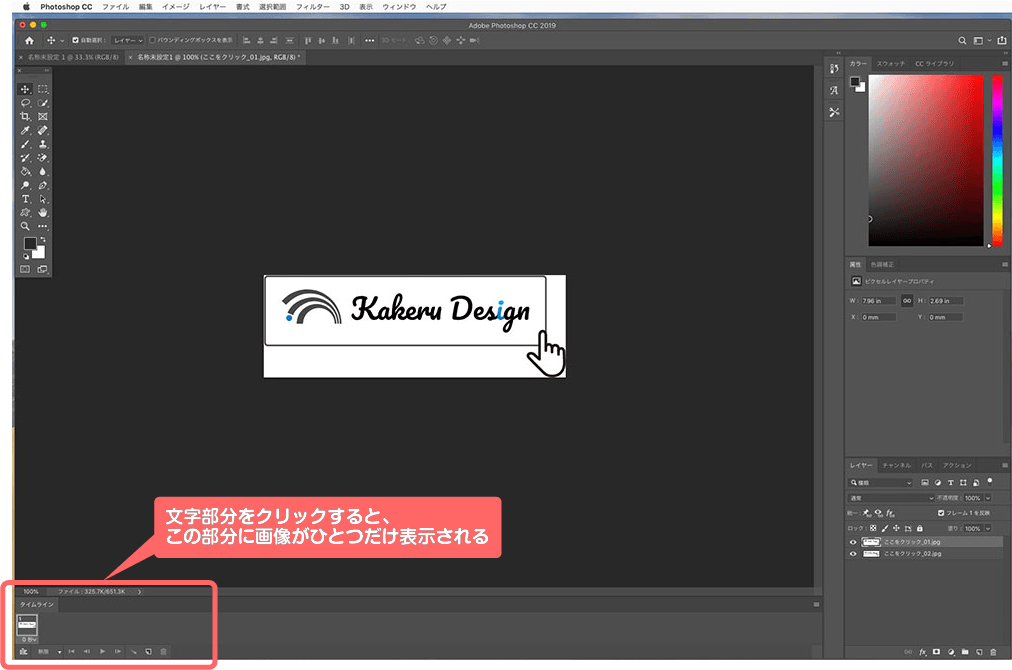Select the Zoom tool
Image resolution: width=1012 pixels, height=670 pixels.
click(25, 226)
